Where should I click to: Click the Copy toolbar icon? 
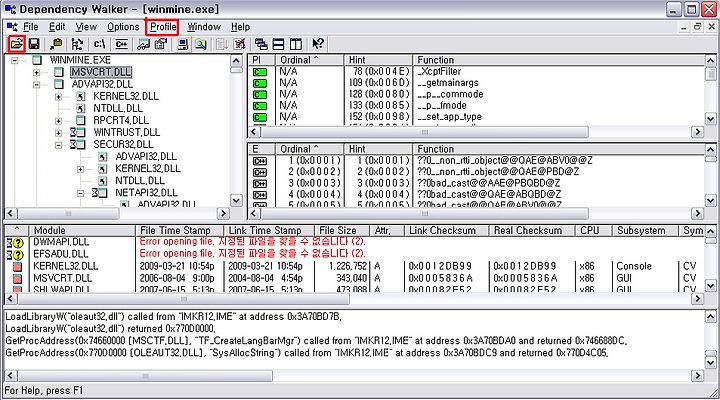56,44
